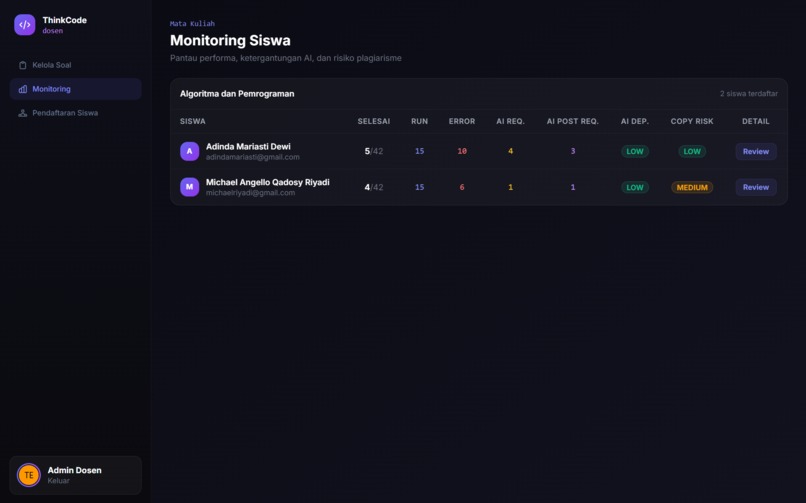Click the ThinkCode app title
806x503 pixels.
[x=65, y=20]
